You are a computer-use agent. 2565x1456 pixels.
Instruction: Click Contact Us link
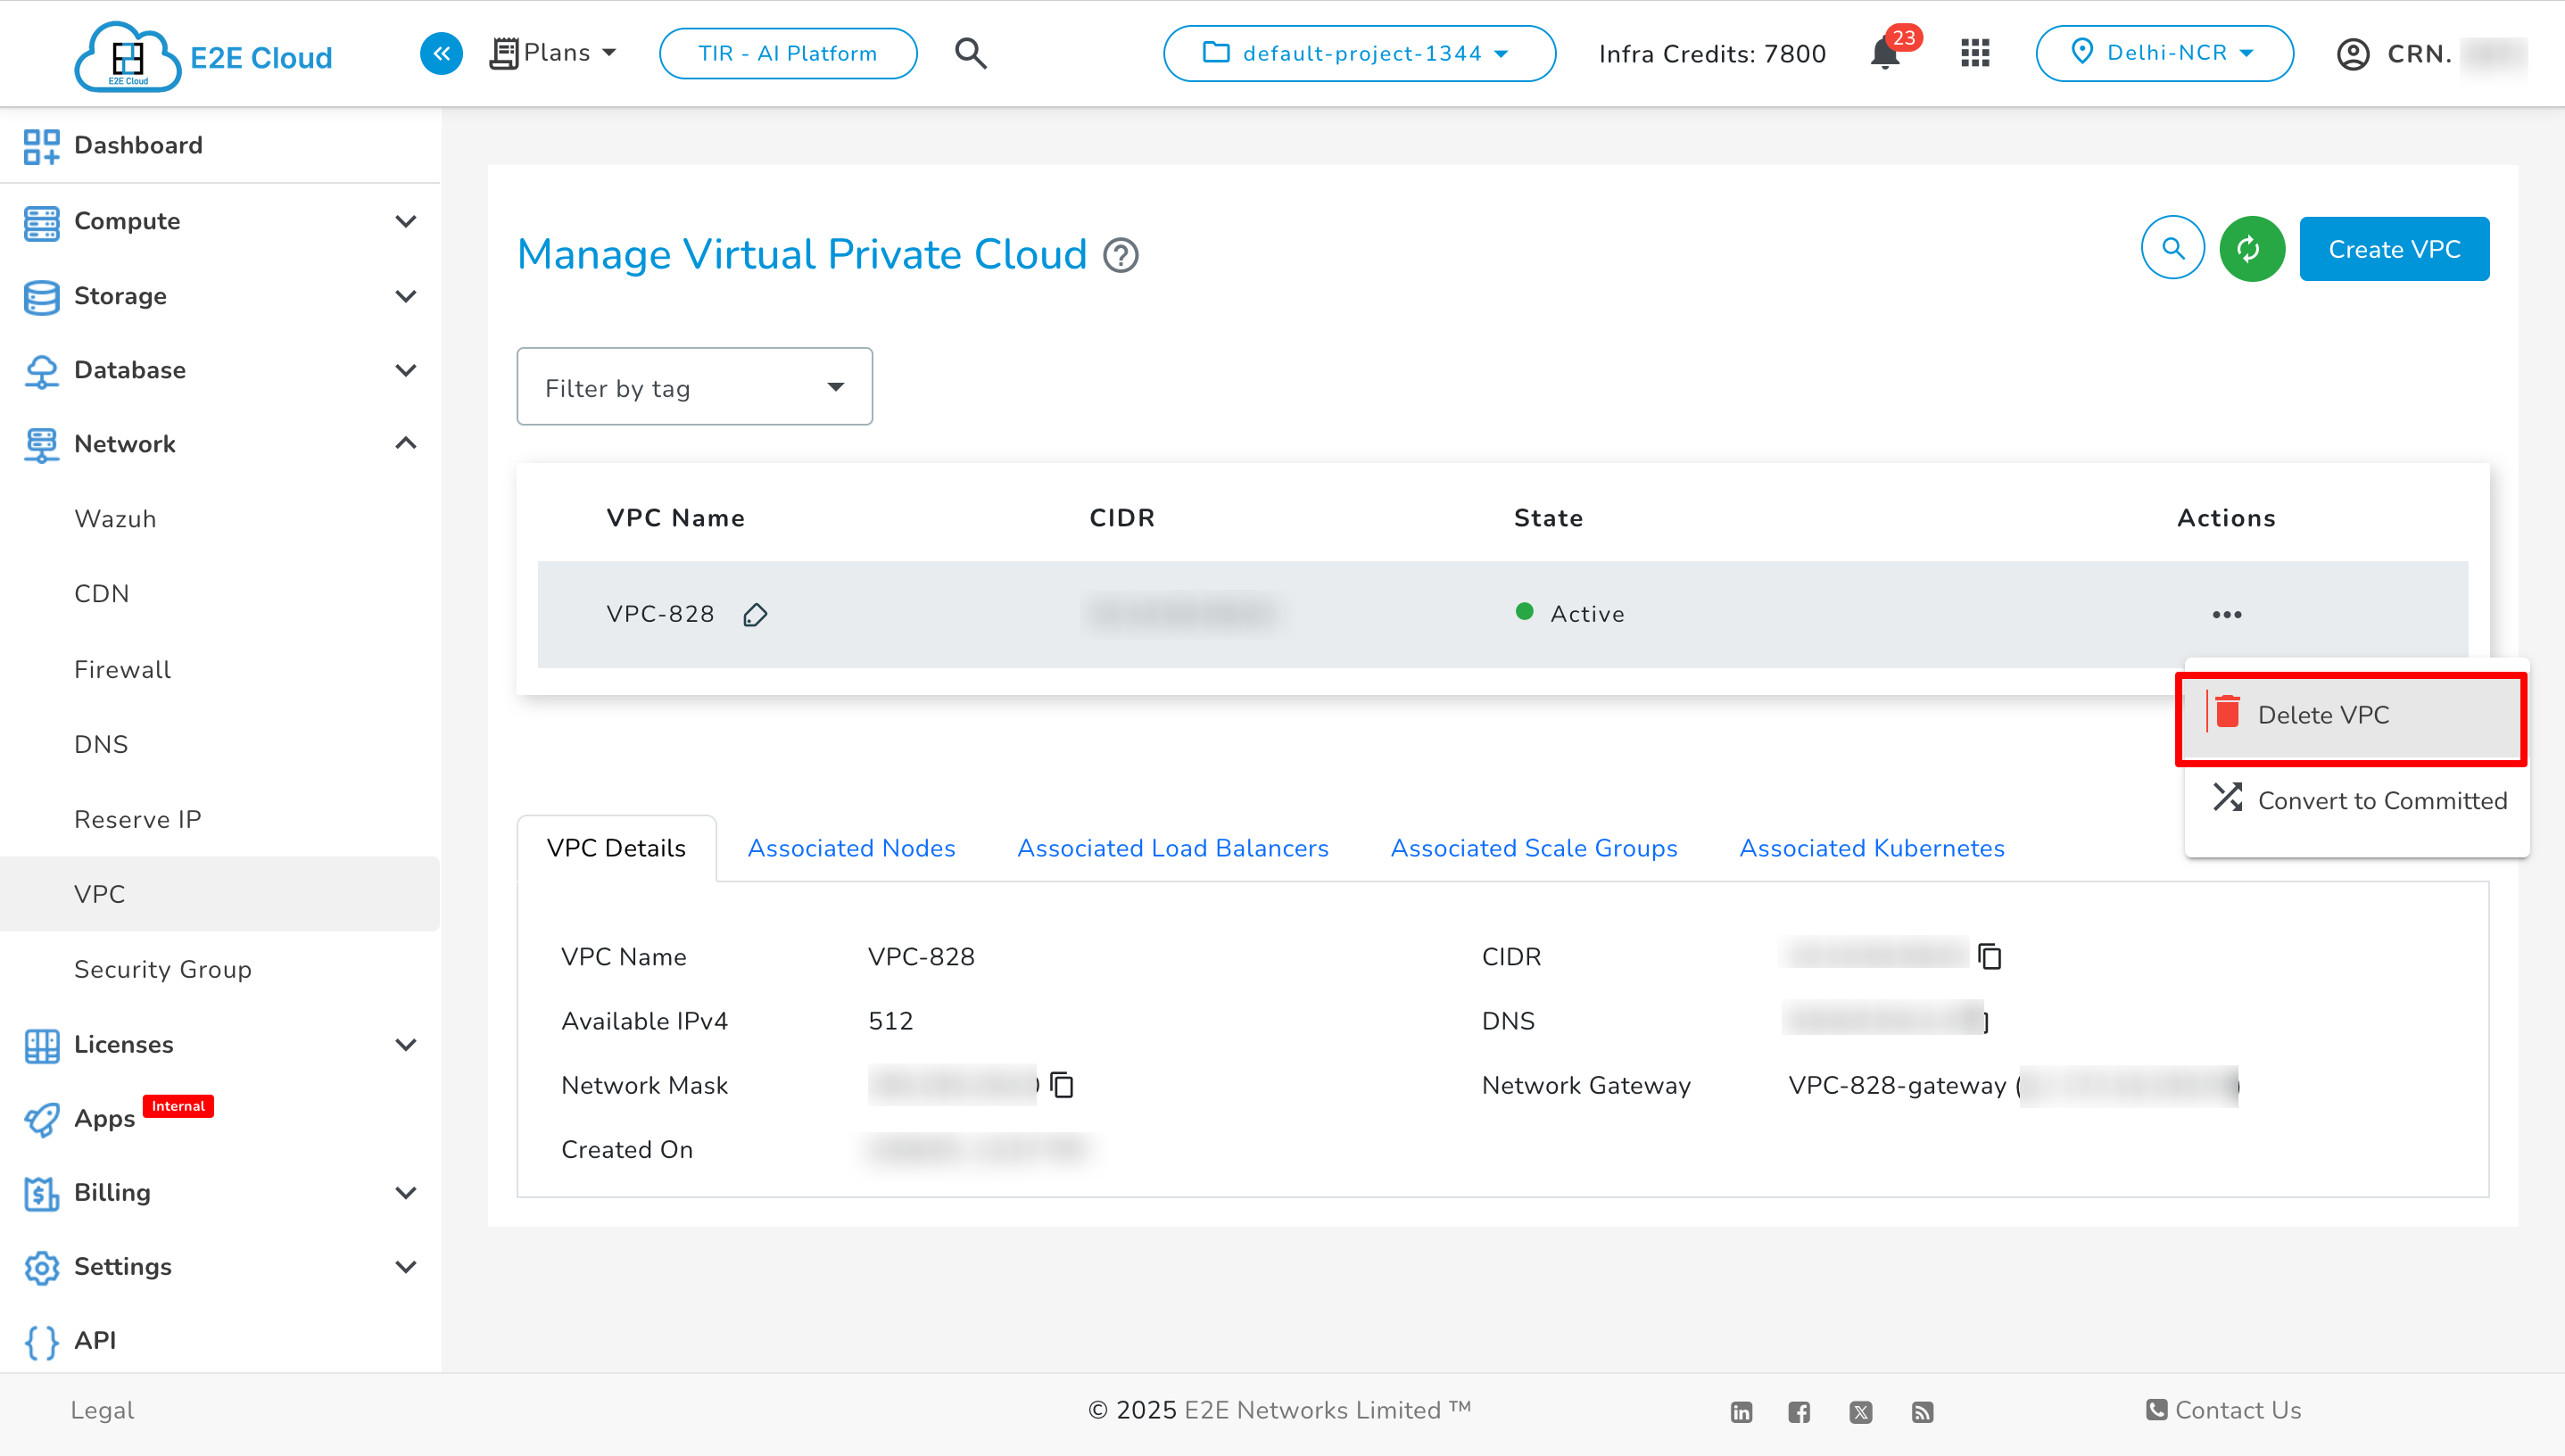(2223, 1410)
